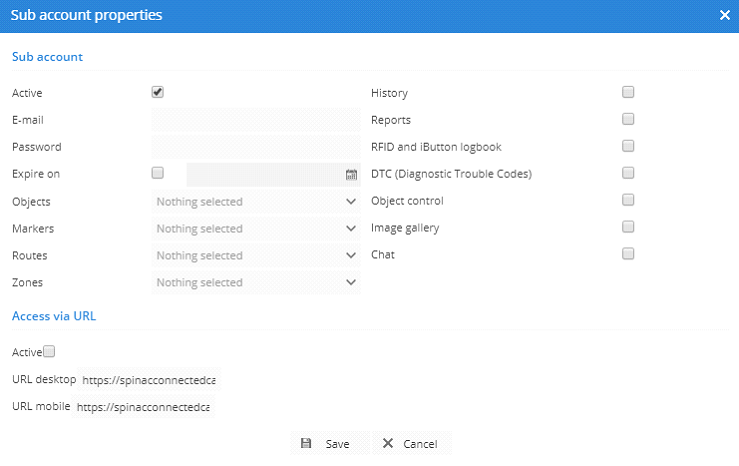Tick the History permission checkbox

click(628, 92)
